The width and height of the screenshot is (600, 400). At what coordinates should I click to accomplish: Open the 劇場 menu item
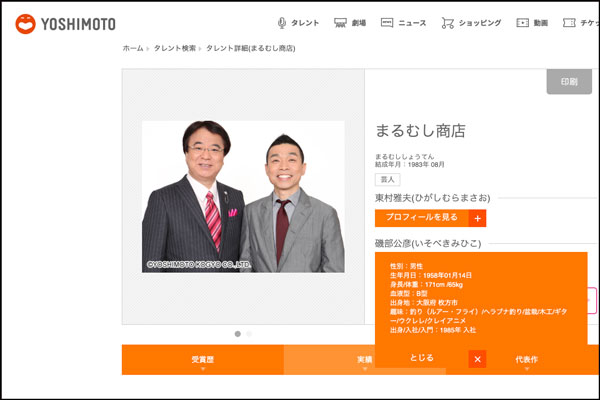pos(359,23)
